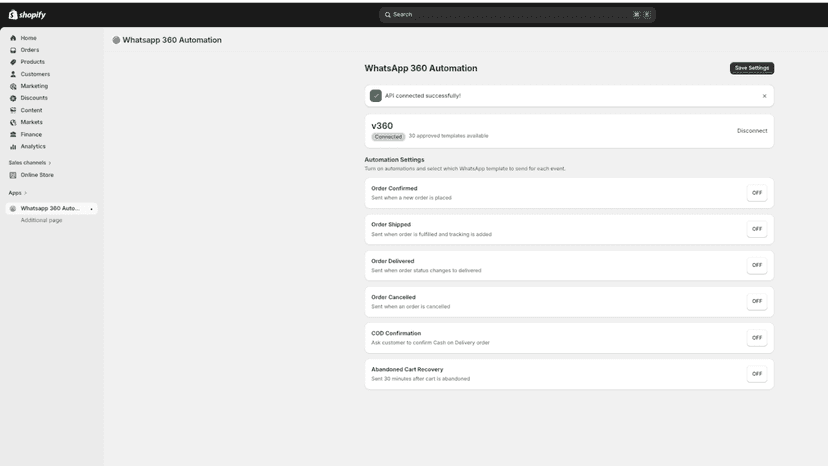828x466 pixels.
Task: Open Additional page sub-item
Action: pos(41,220)
